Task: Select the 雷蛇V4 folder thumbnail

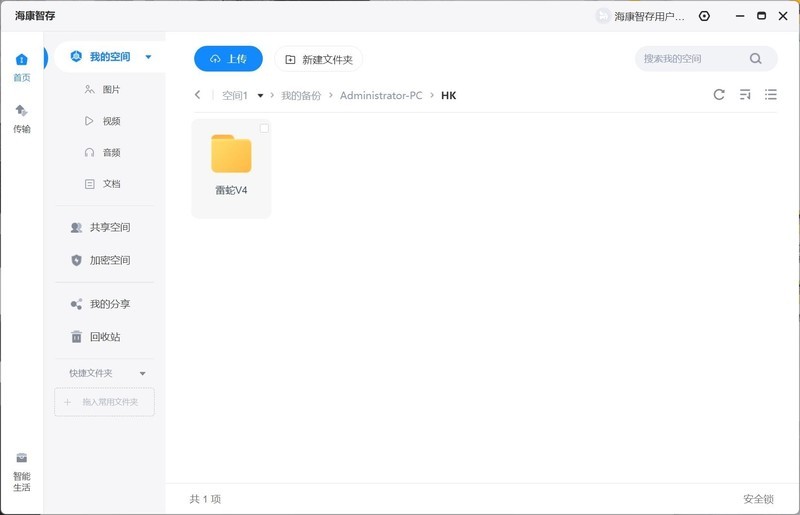Action: pyautogui.click(x=231, y=154)
